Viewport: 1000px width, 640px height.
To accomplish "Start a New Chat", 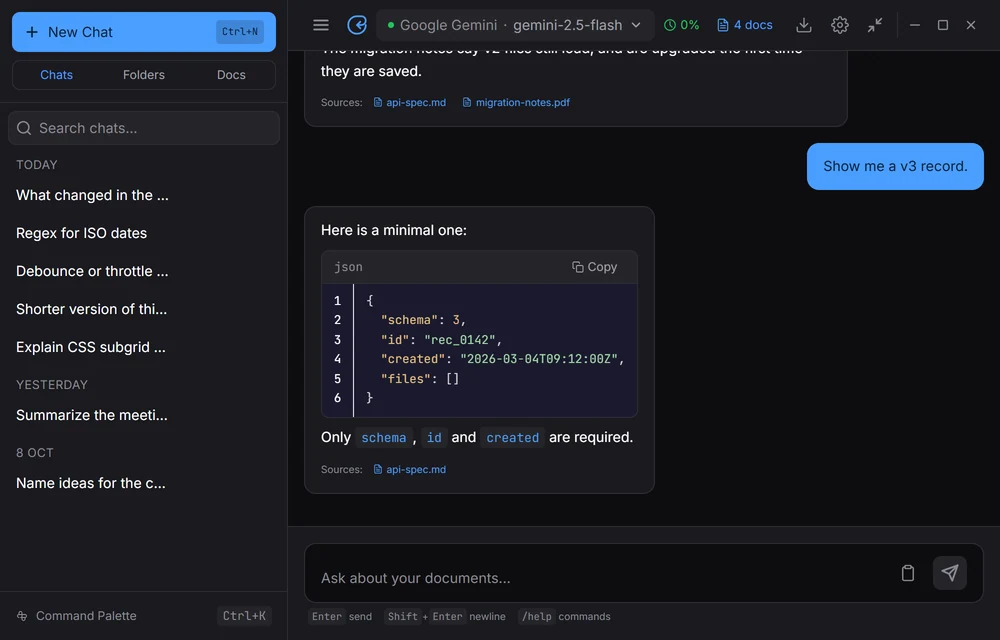I will (143, 32).
